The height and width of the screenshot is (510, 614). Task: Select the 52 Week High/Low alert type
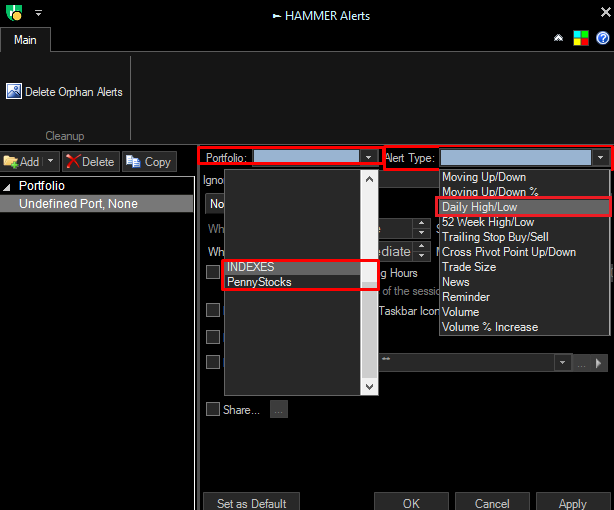point(524,222)
